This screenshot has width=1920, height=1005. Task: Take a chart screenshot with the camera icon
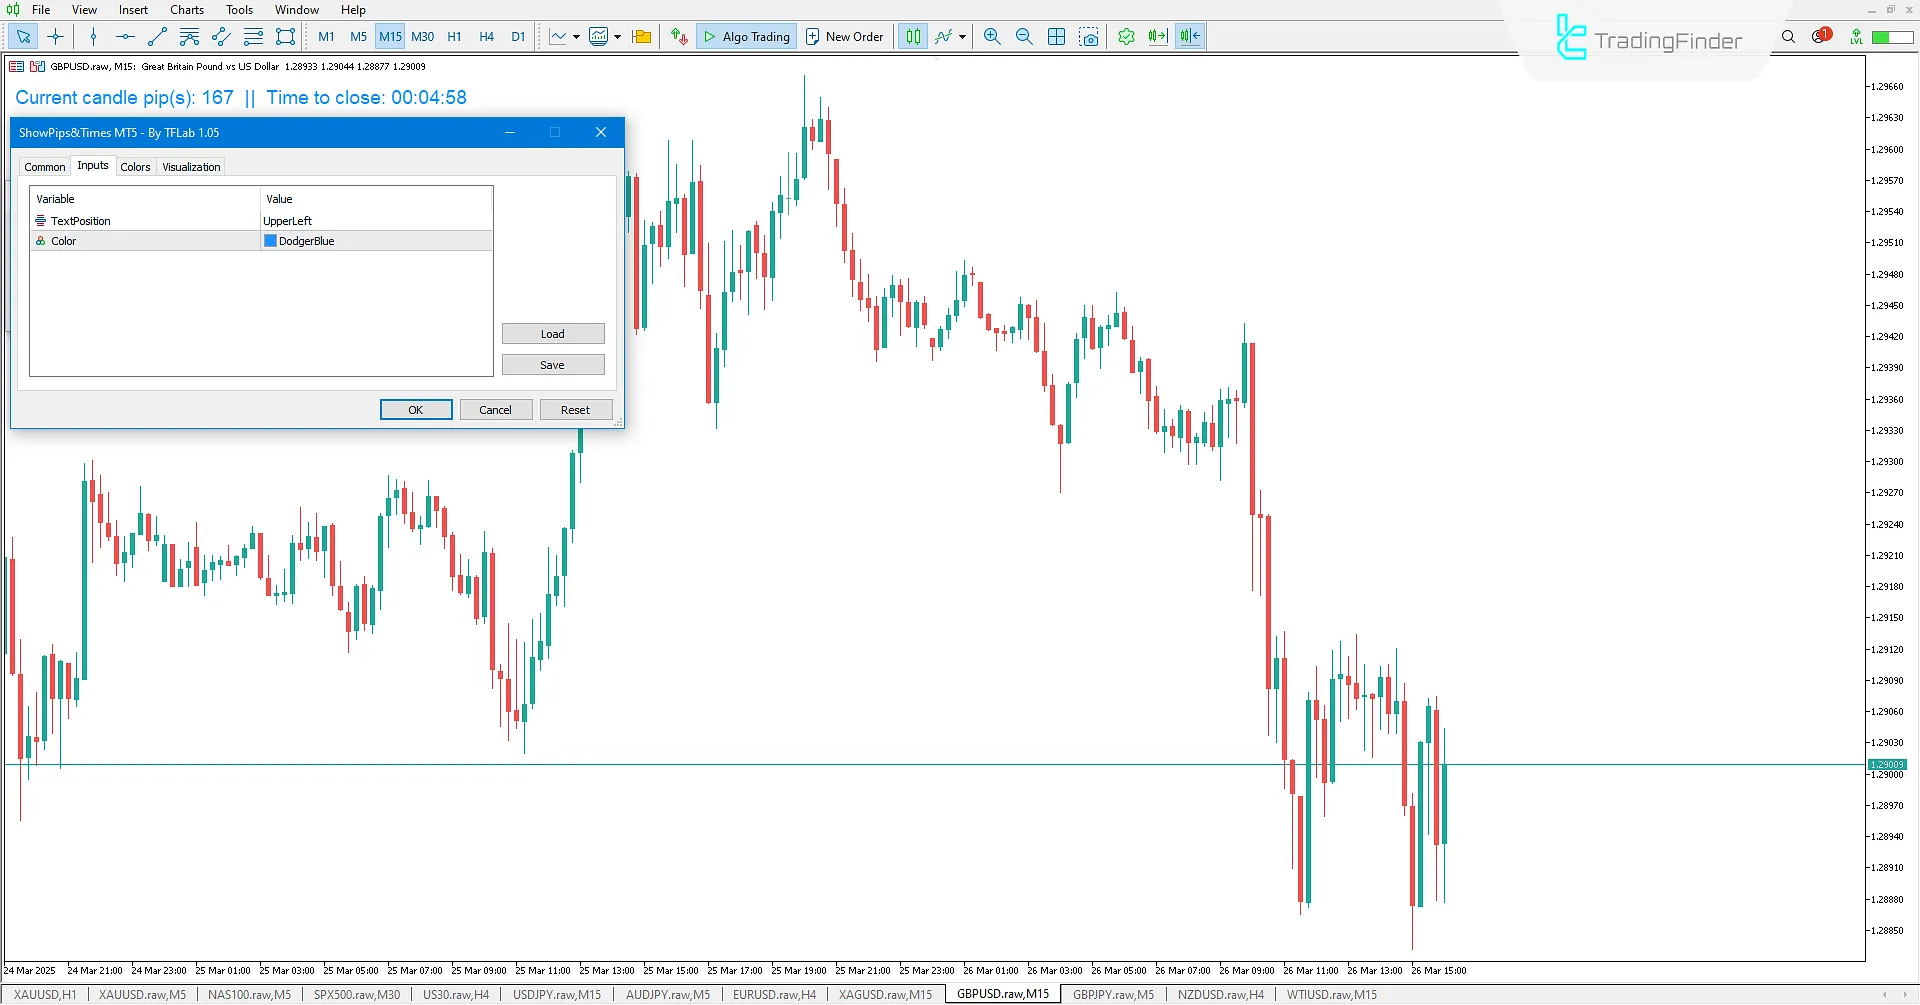point(1089,37)
